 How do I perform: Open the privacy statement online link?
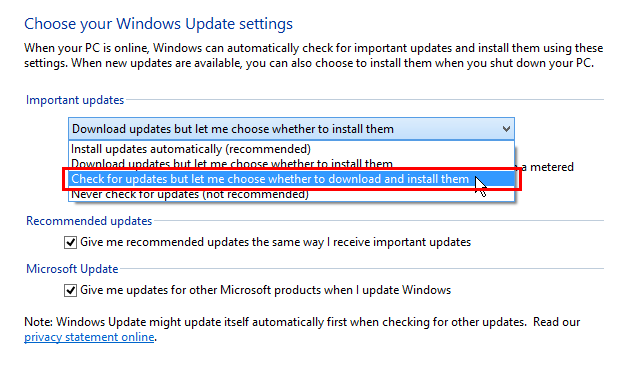(x=89, y=337)
